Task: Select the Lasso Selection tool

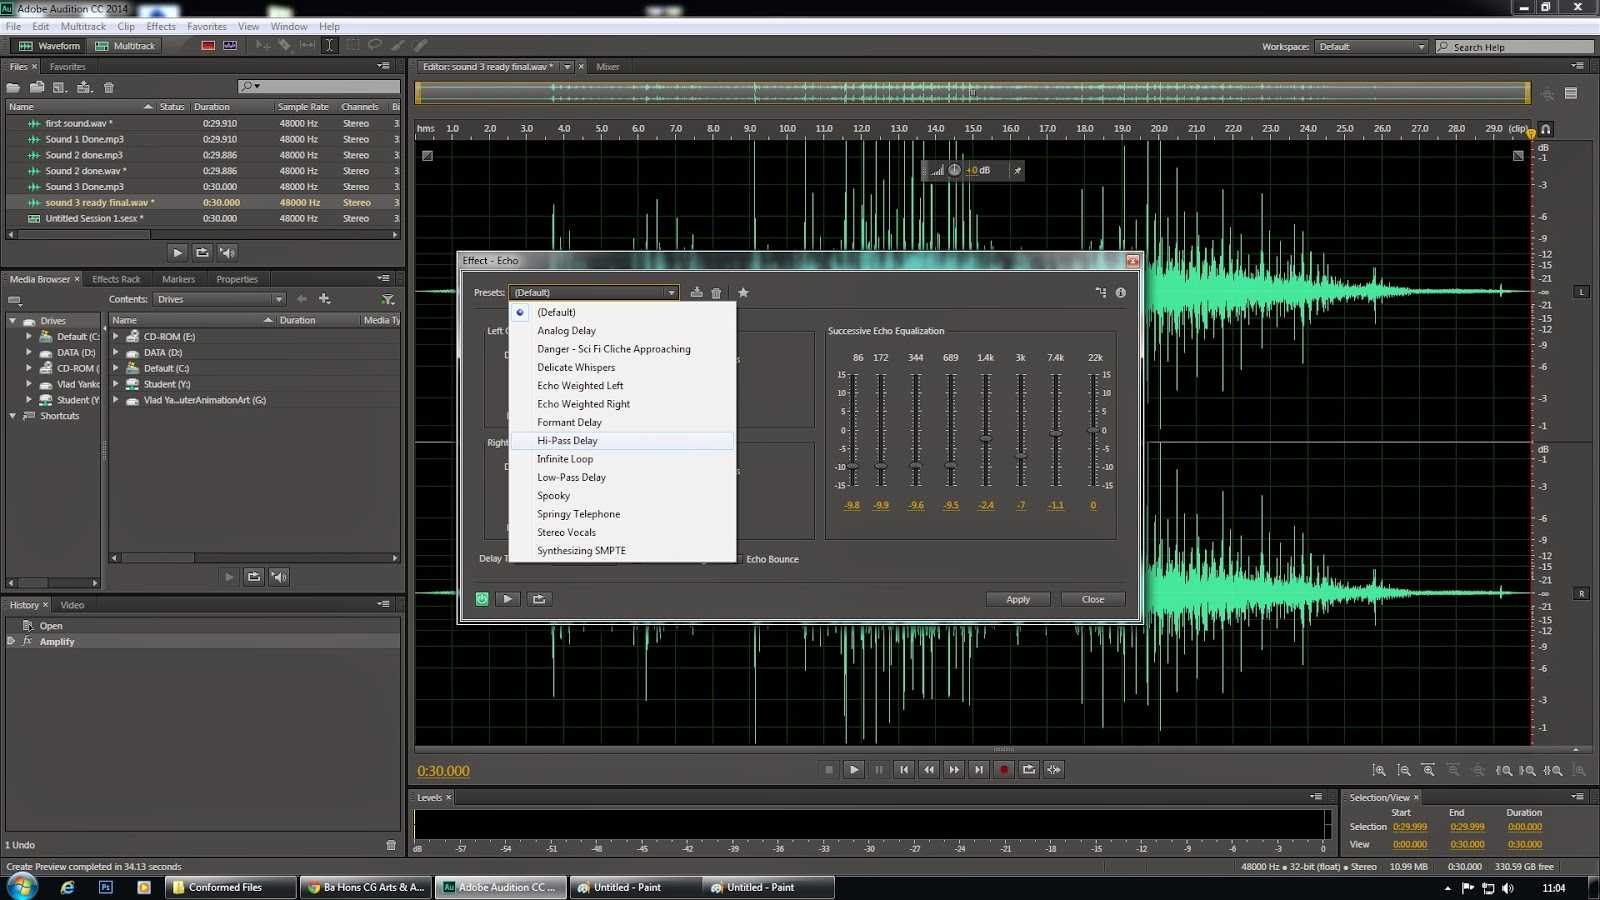Action: 375,45
